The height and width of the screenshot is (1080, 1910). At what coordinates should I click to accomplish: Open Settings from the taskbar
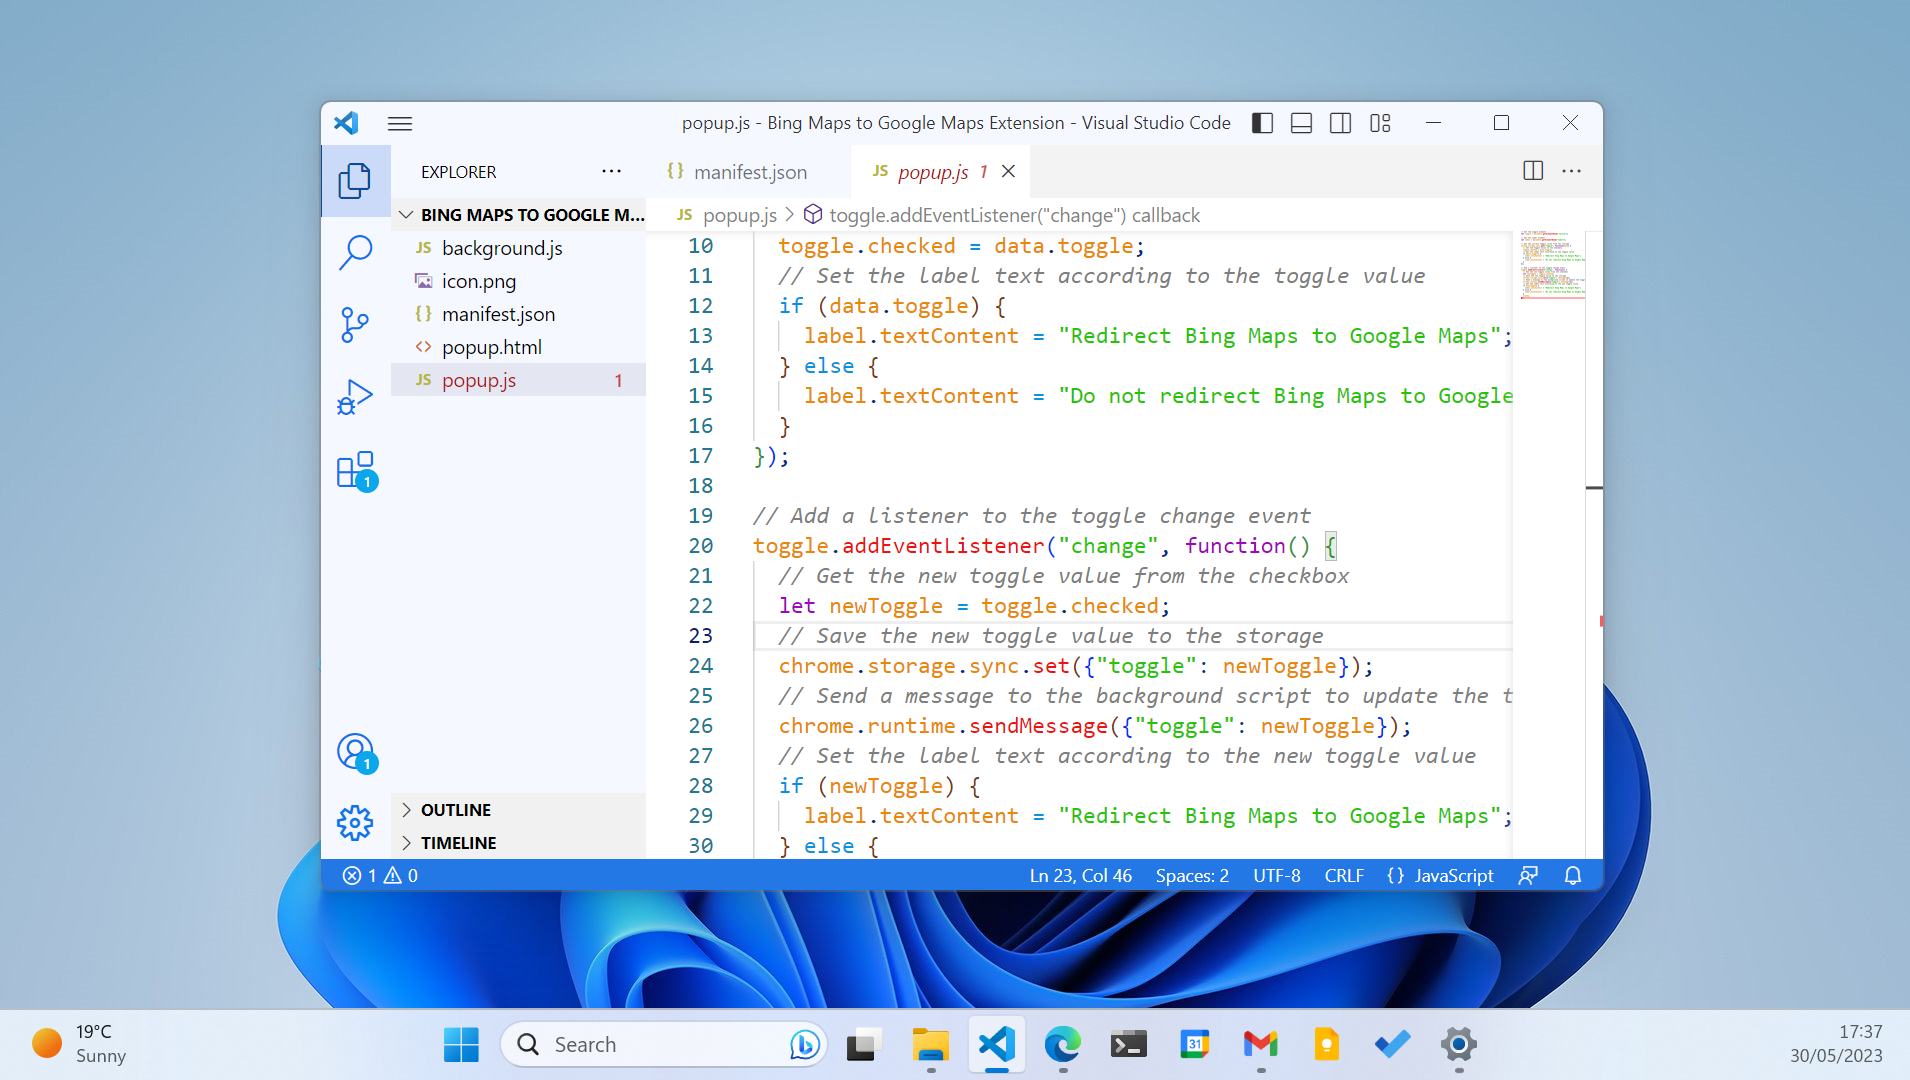[x=1459, y=1045]
